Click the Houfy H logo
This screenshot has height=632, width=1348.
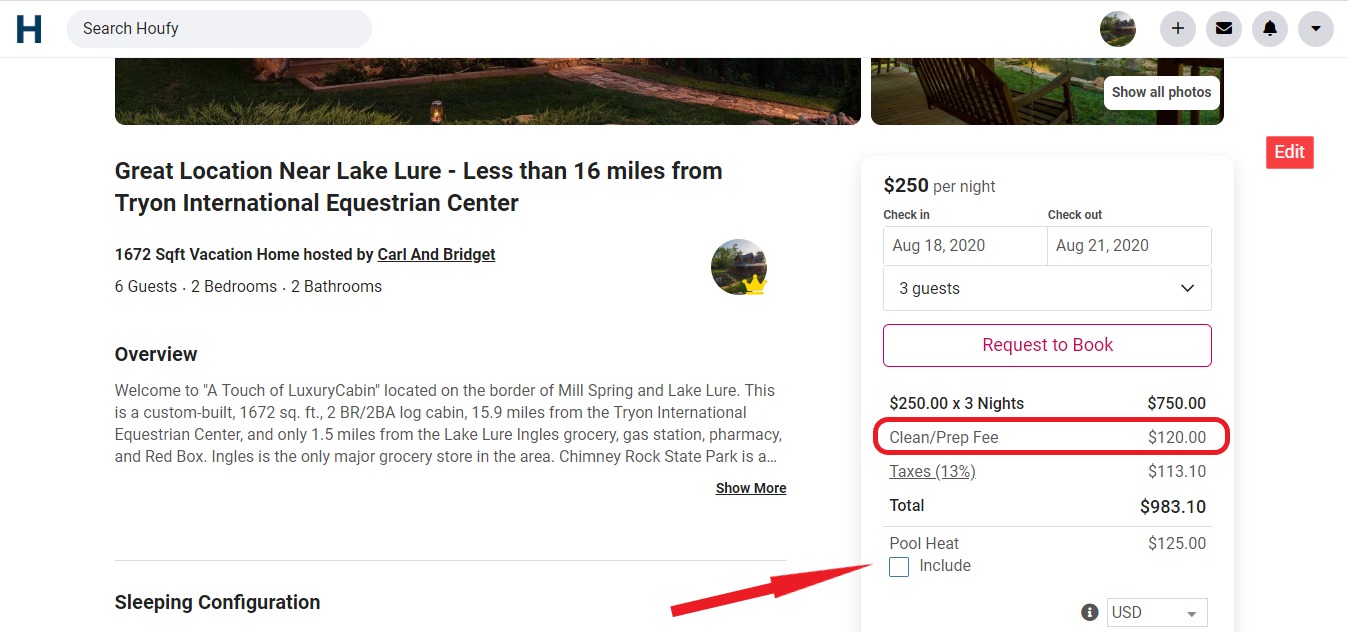click(x=29, y=29)
